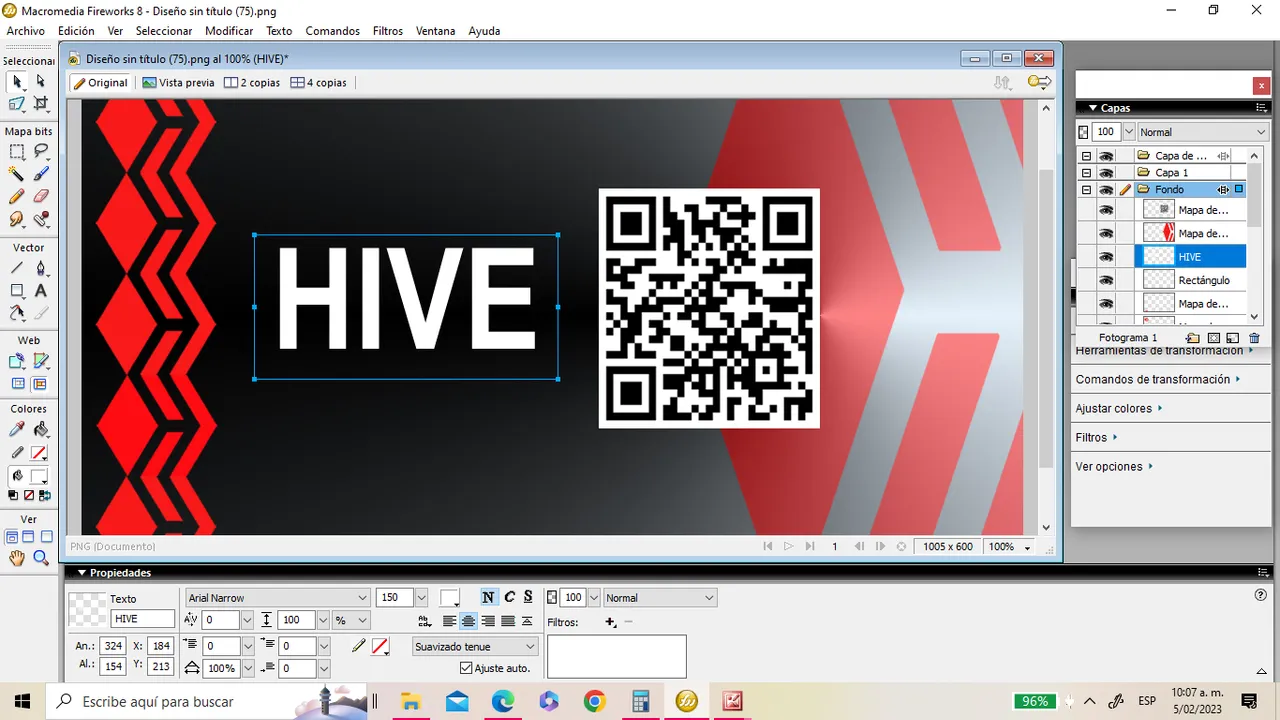Image resolution: width=1280 pixels, height=720 pixels.
Task: Select the Rectangle vector tool
Action: pos(17,291)
